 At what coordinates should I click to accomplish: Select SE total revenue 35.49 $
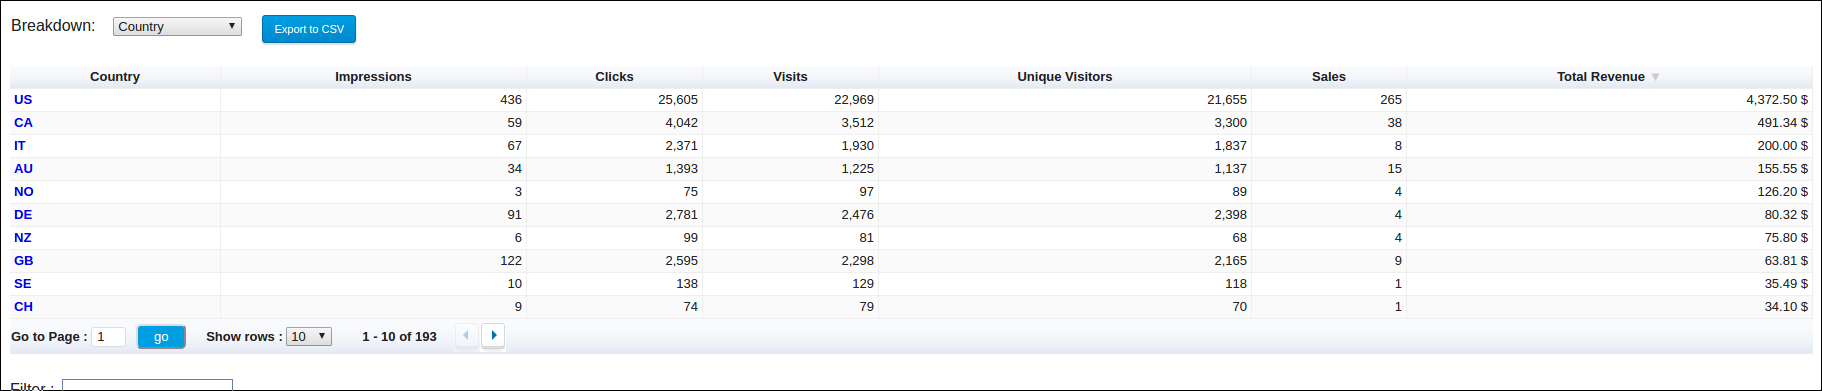click(x=1786, y=284)
